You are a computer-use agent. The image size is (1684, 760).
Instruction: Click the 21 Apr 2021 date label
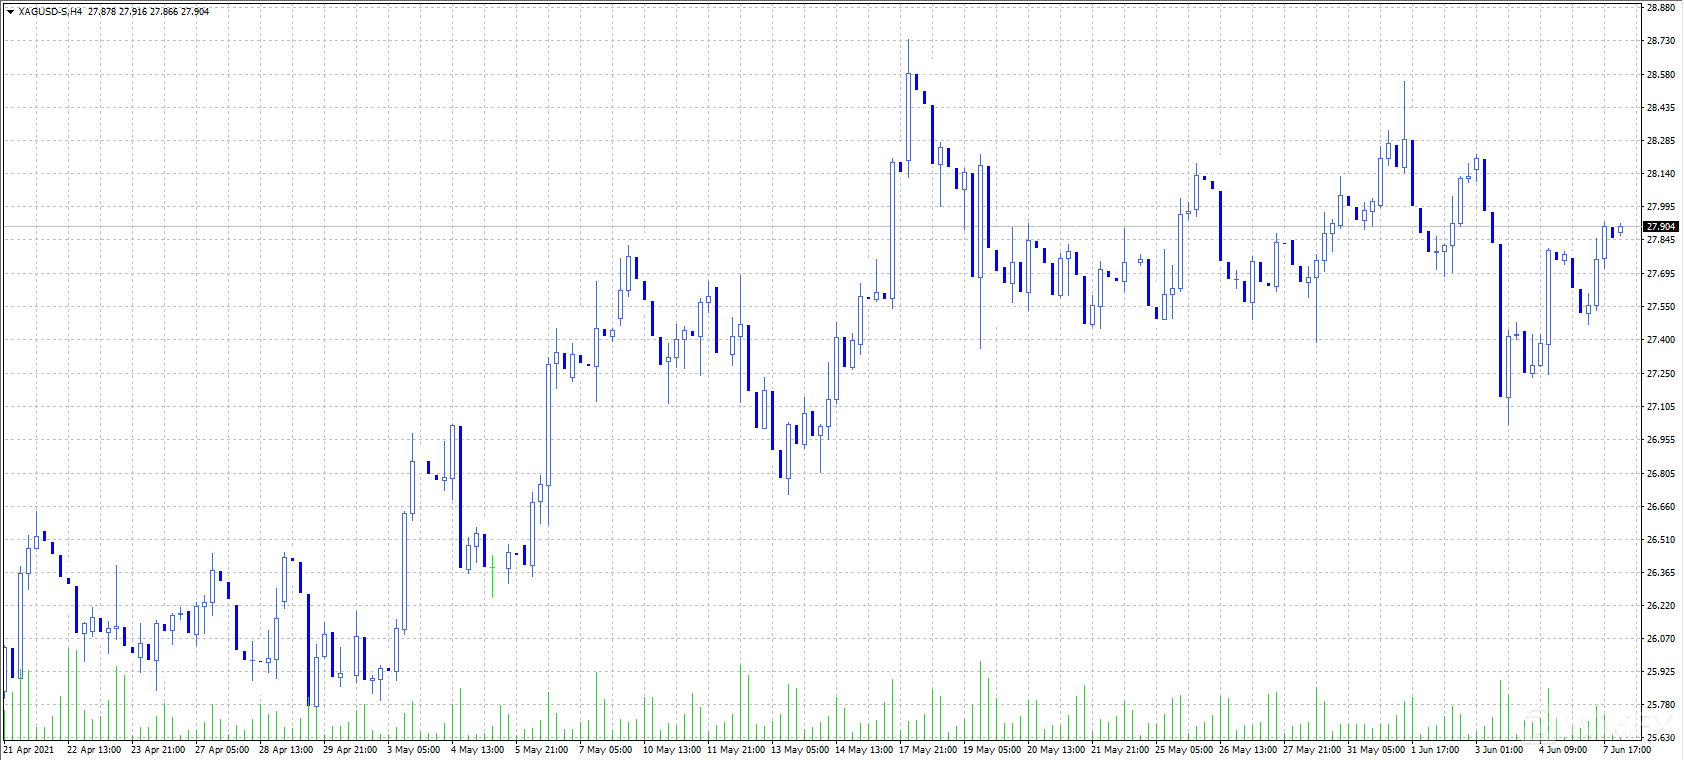click(x=29, y=750)
